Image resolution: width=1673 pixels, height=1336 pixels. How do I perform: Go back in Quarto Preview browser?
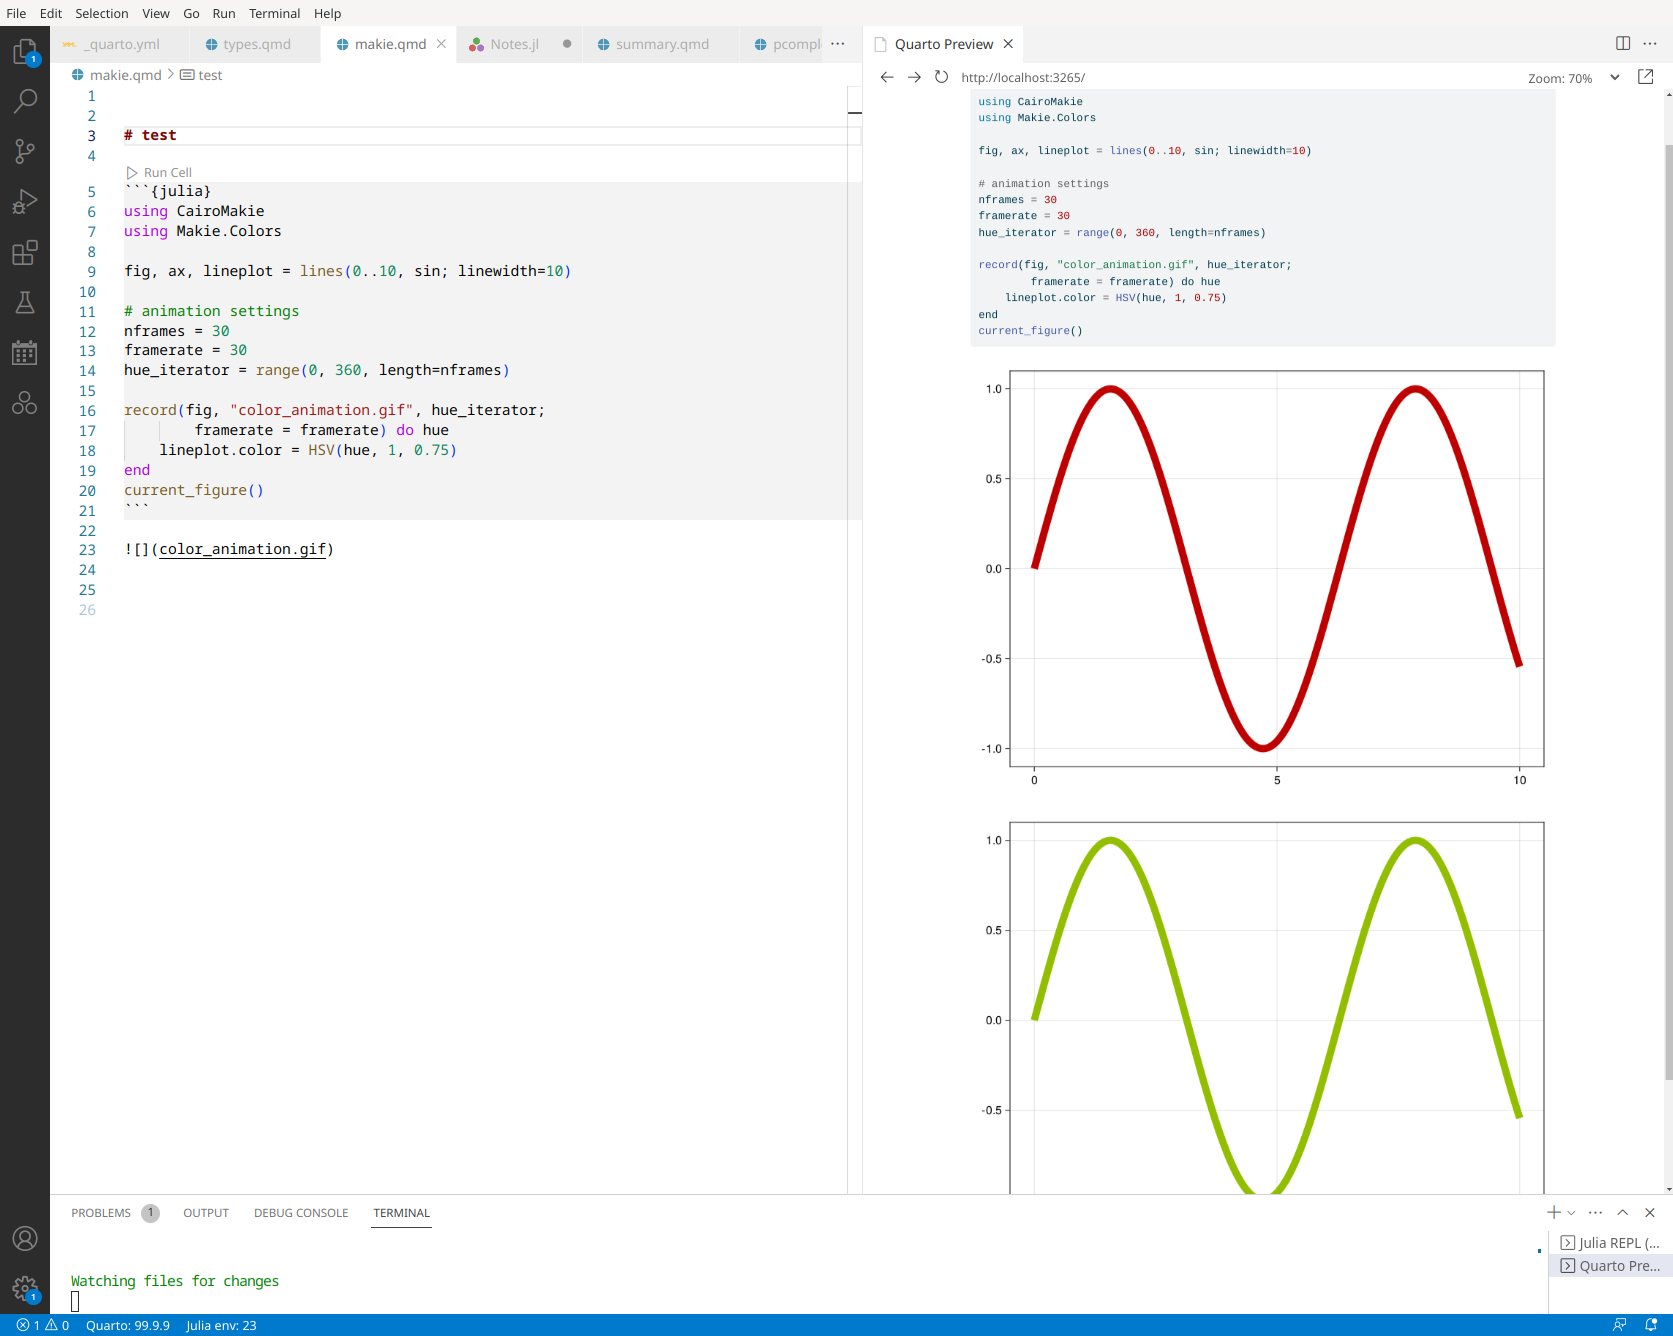pos(887,77)
